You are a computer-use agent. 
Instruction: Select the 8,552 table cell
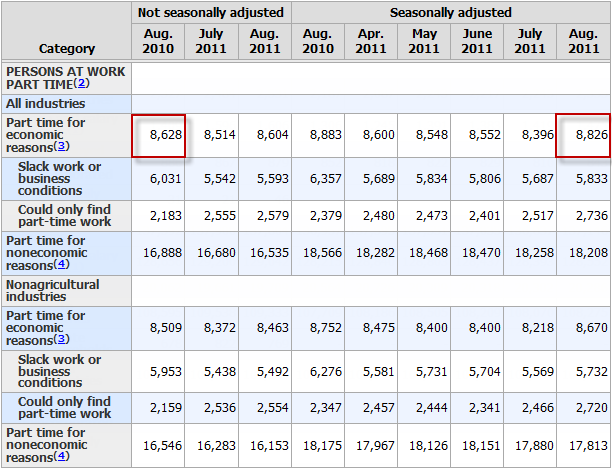pyautogui.click(x=477, y=135)
